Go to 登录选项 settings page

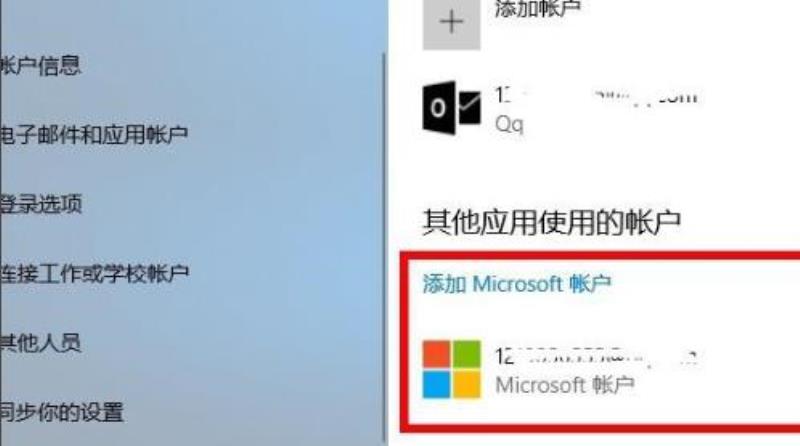pos(41,204)
